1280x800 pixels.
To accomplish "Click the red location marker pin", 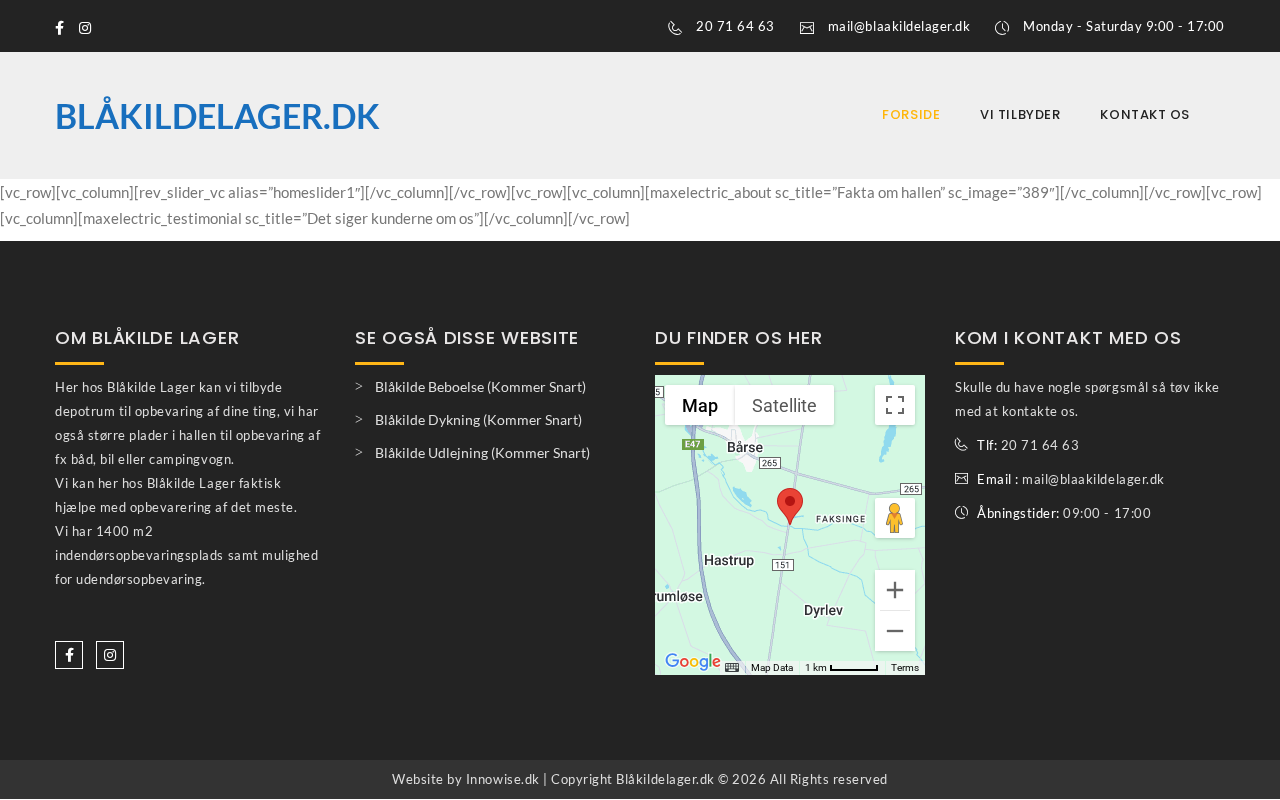I will click(x=790, y=505).
